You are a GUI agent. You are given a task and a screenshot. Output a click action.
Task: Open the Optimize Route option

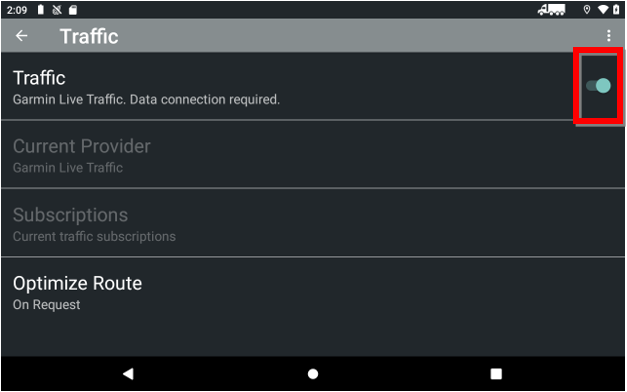(x=314, y=292)
